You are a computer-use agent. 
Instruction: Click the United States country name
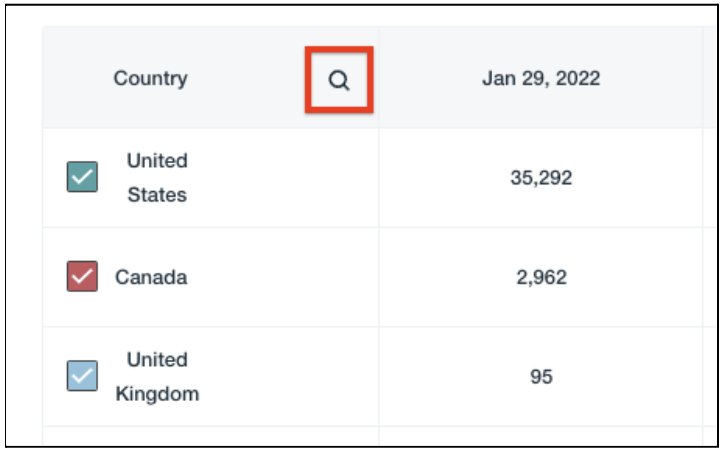point(157,177)
